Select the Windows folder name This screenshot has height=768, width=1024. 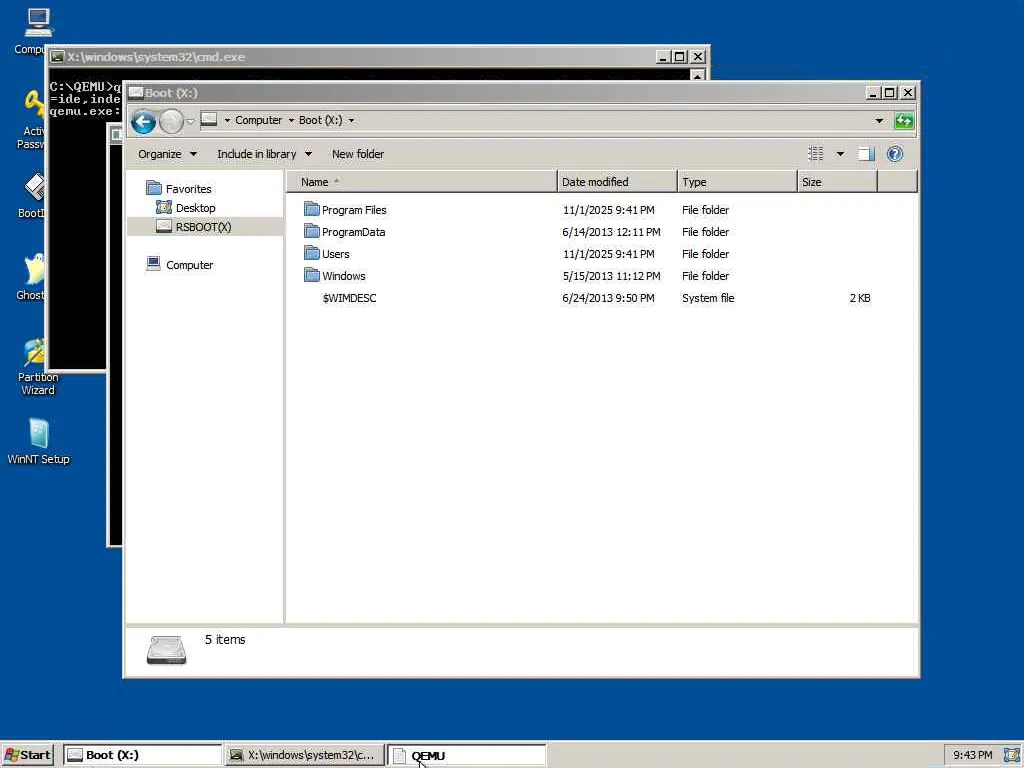point(344,276)
